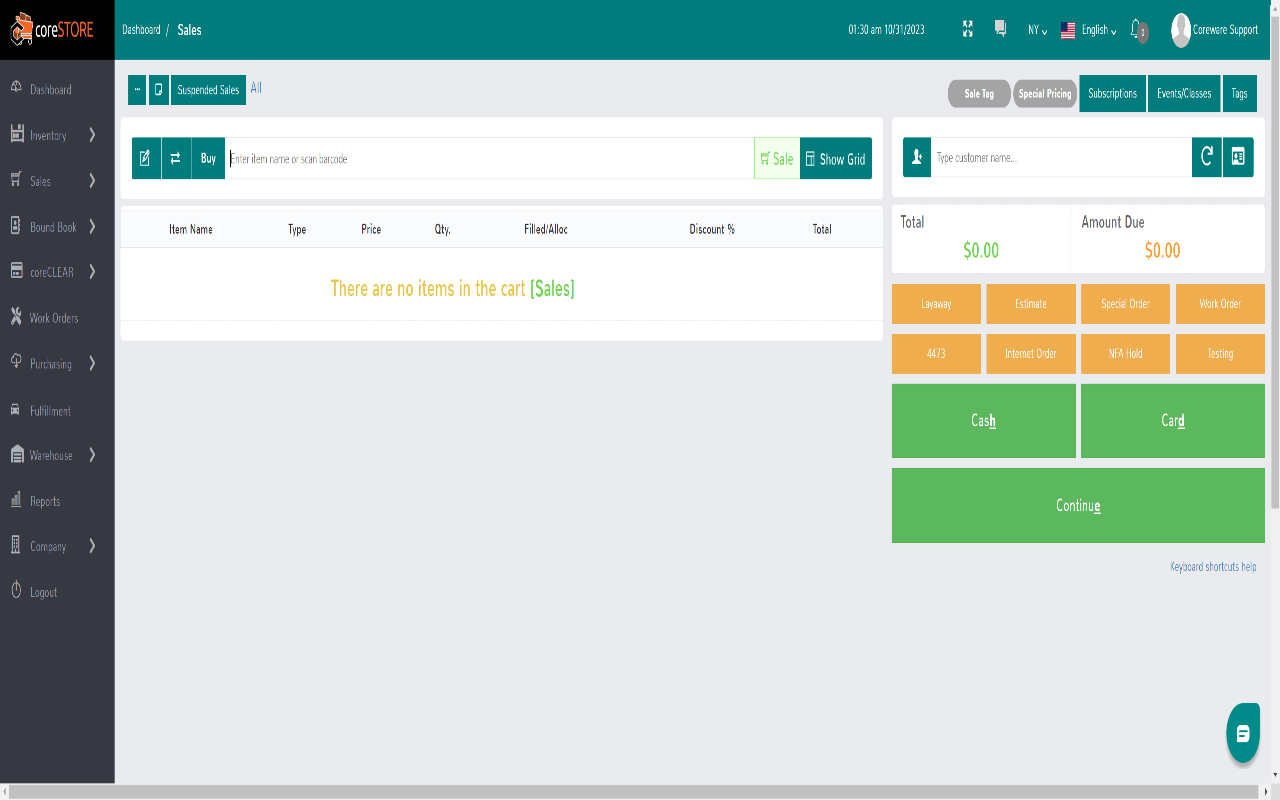Image resolution: width=1280 pixels, height=800 pixels.
Task: Open the NY location dropdown
Action: click(x=1037, y=30)
